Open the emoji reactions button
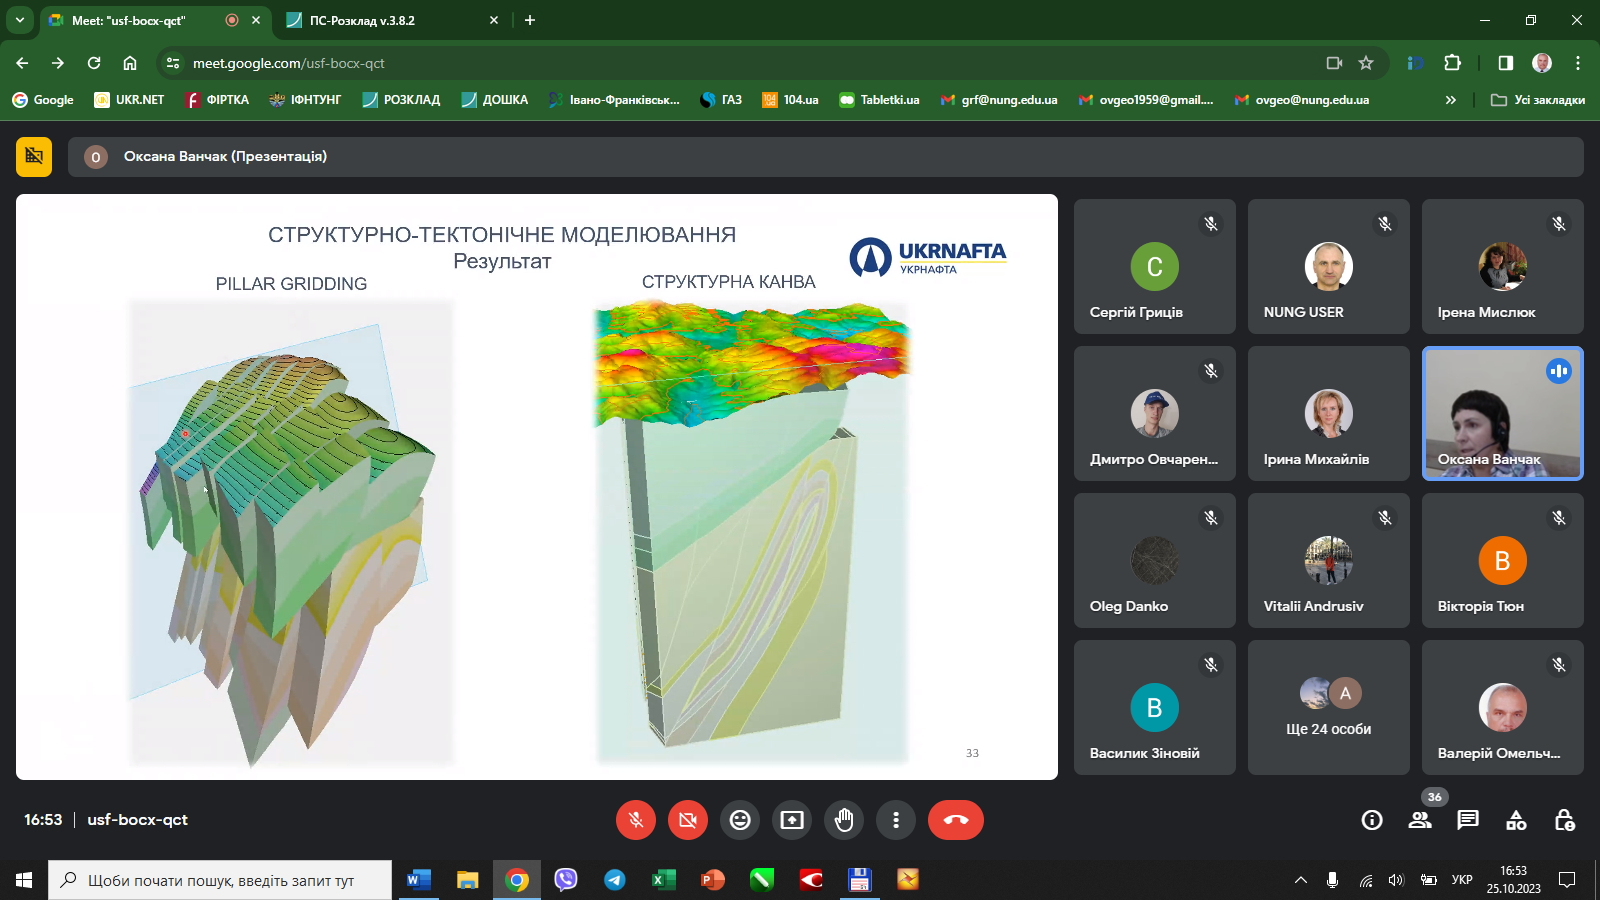This screenshot has width=1600, height=900. tap(740, 820)
